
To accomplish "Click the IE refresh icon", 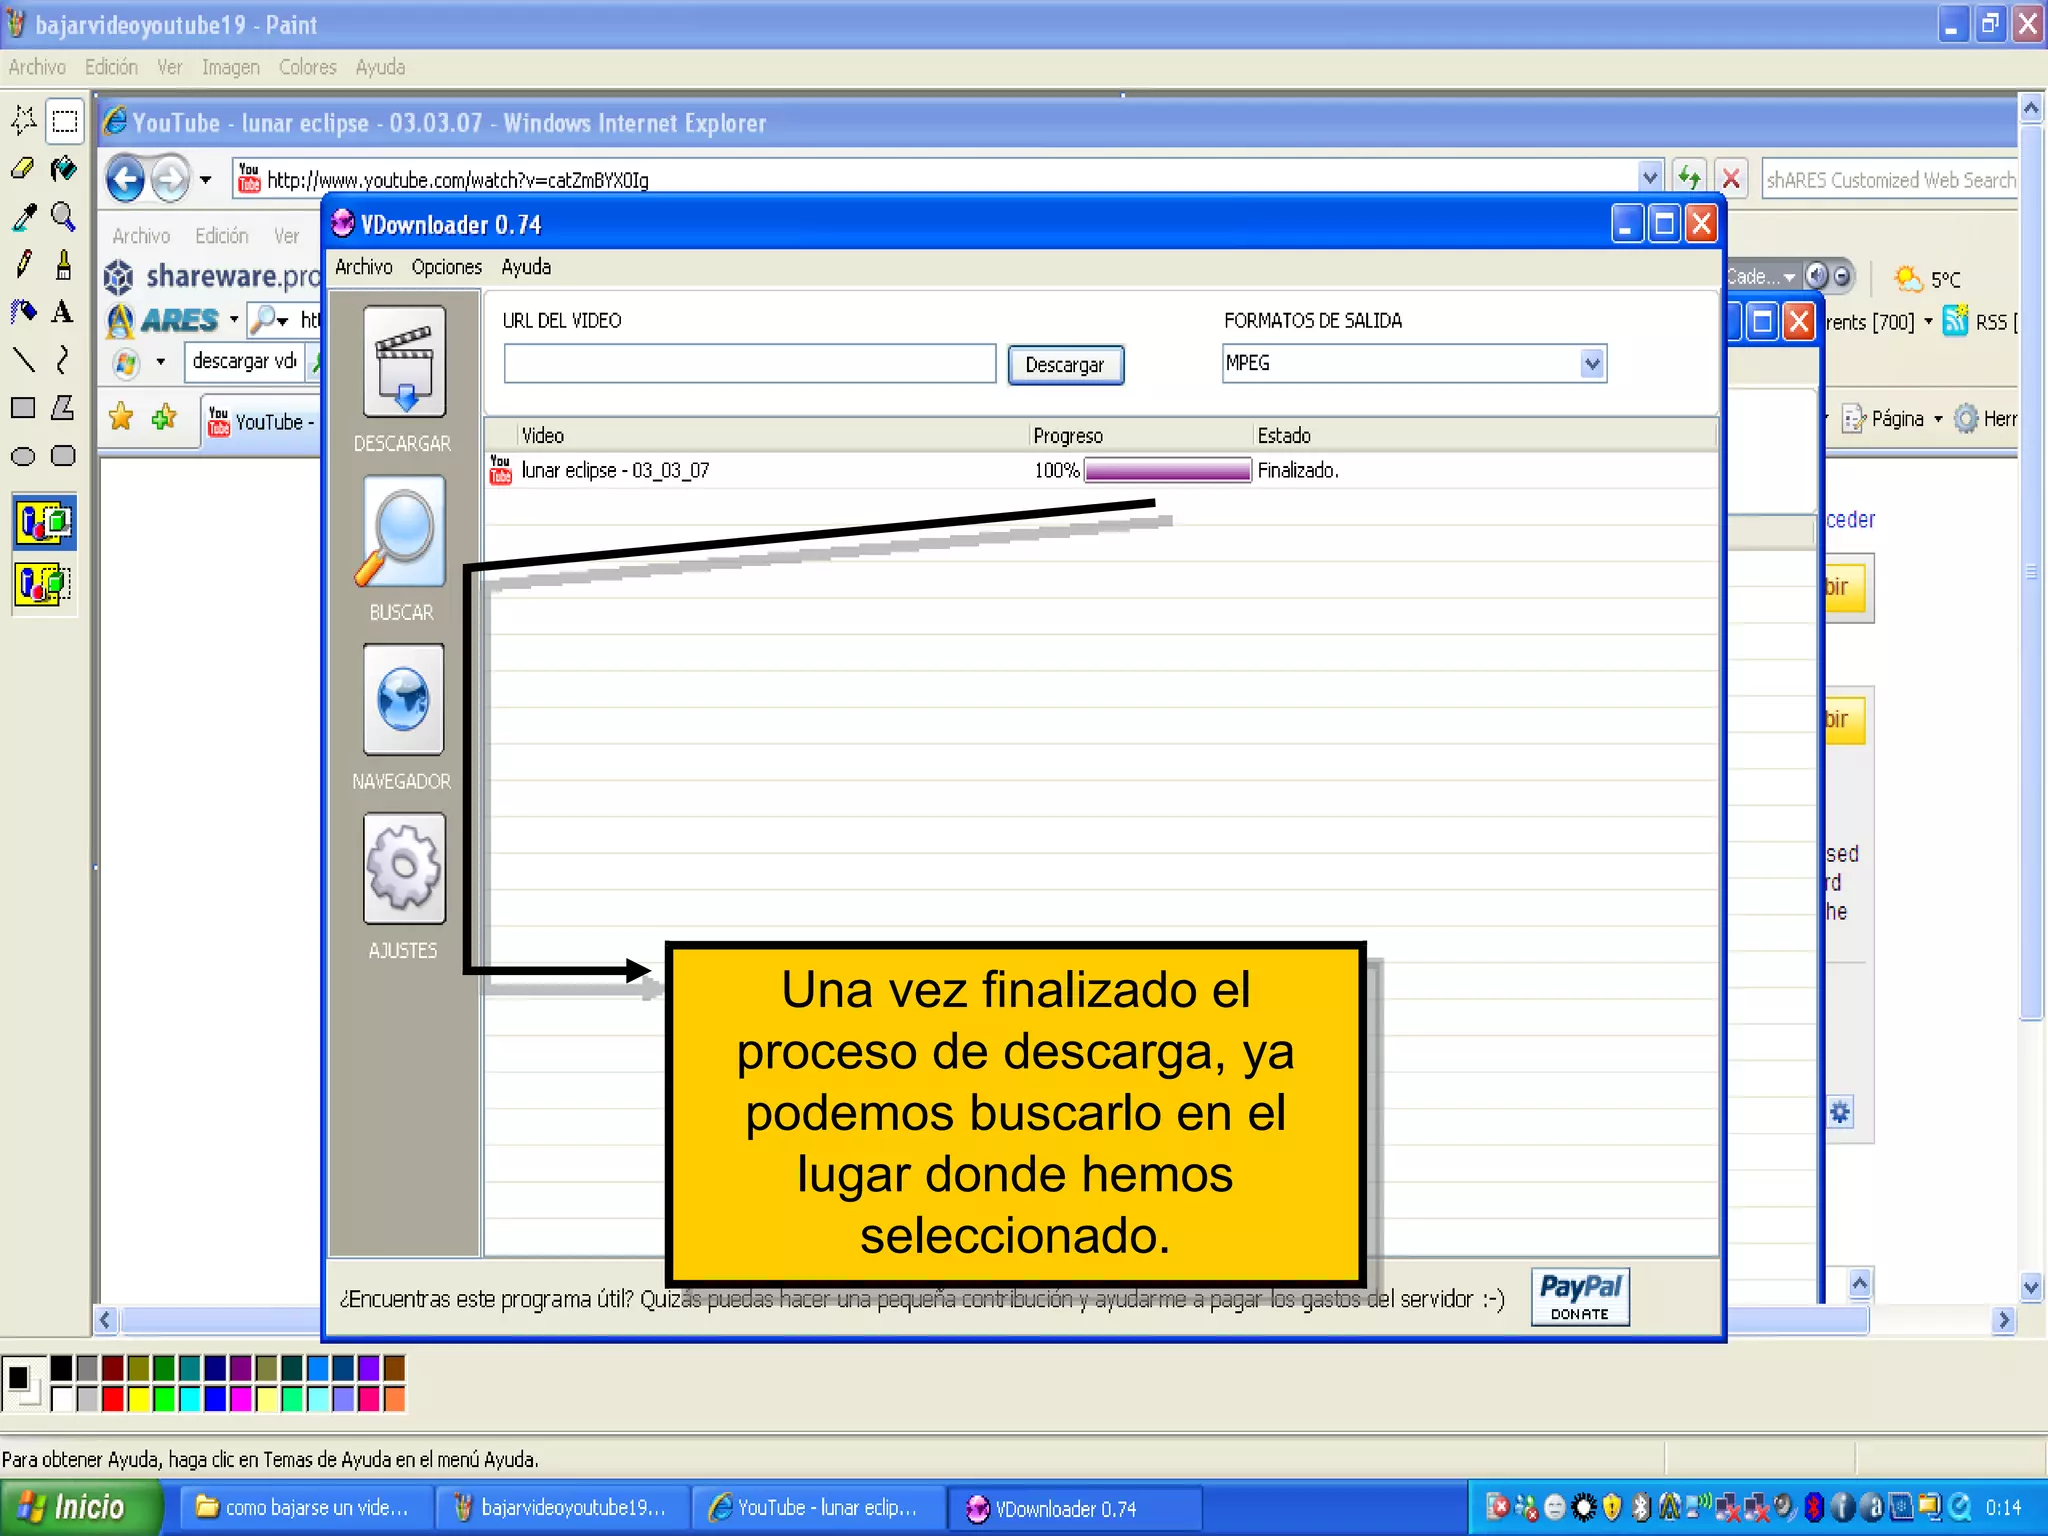I will (1689, 179).
